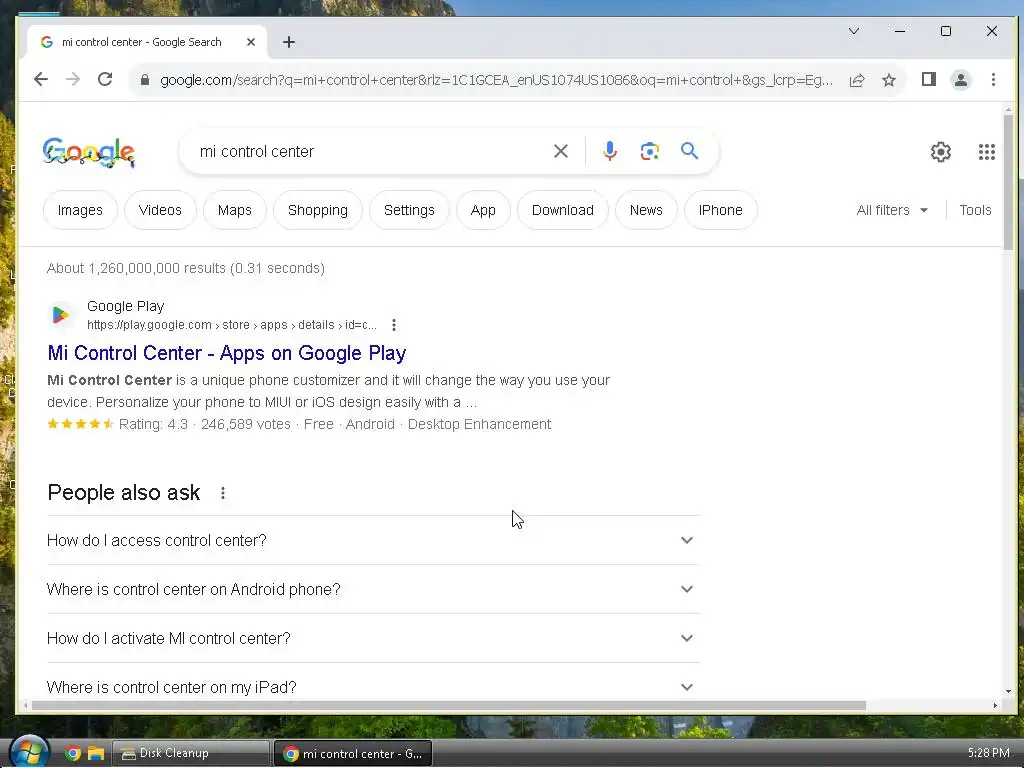Select mi control center Chrome taskbar button
The height and width of the screenshot is (768, 1024).
pyautogui.click(x=353, y=753)
